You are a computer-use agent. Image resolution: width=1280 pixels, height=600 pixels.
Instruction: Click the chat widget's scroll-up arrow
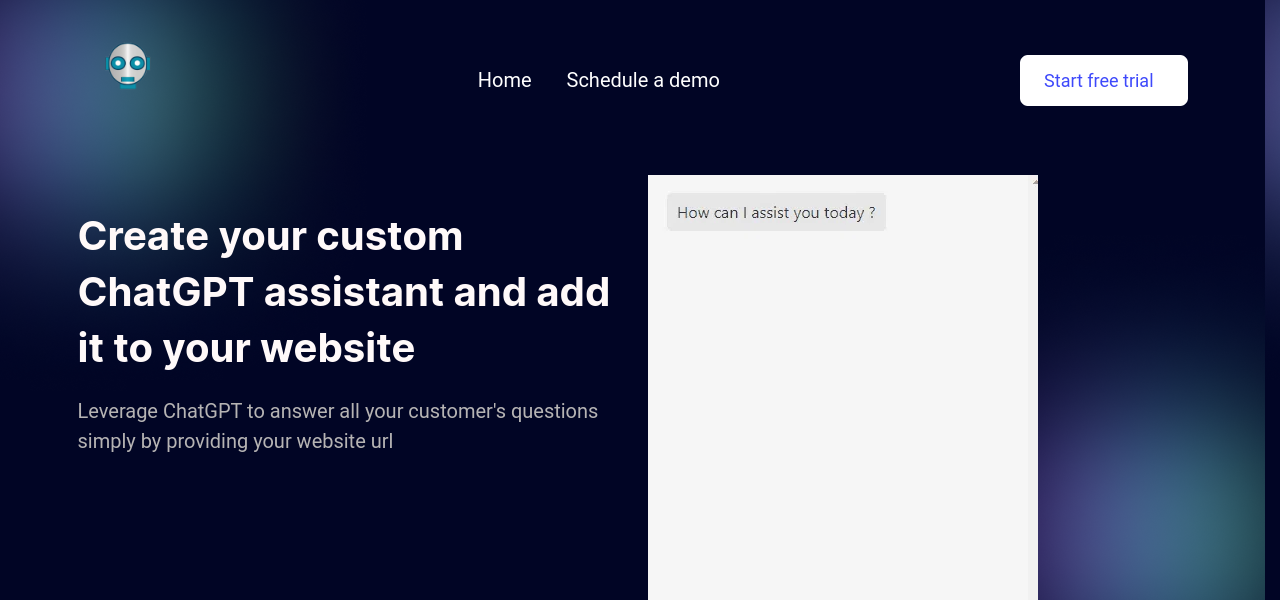coord(1034,181)
